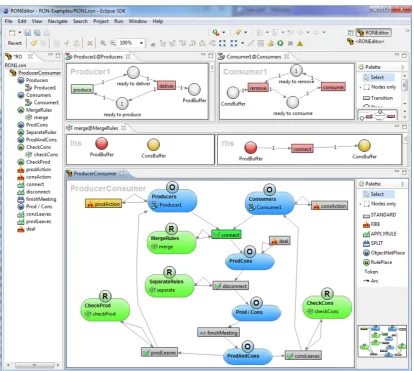Expand the upper Palette flyout arrow
This screenshot has height=371, width=414.
click(403, 67)
